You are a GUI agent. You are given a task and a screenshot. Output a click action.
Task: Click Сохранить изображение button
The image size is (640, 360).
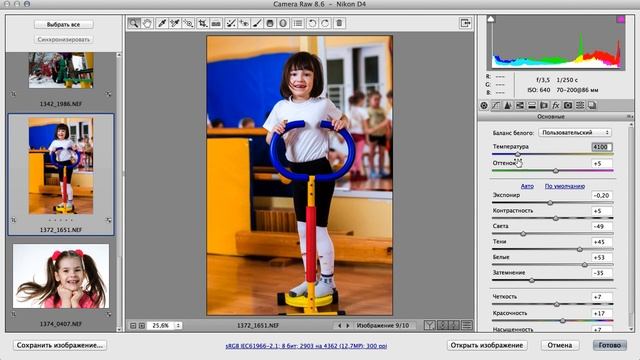(60, 345)
